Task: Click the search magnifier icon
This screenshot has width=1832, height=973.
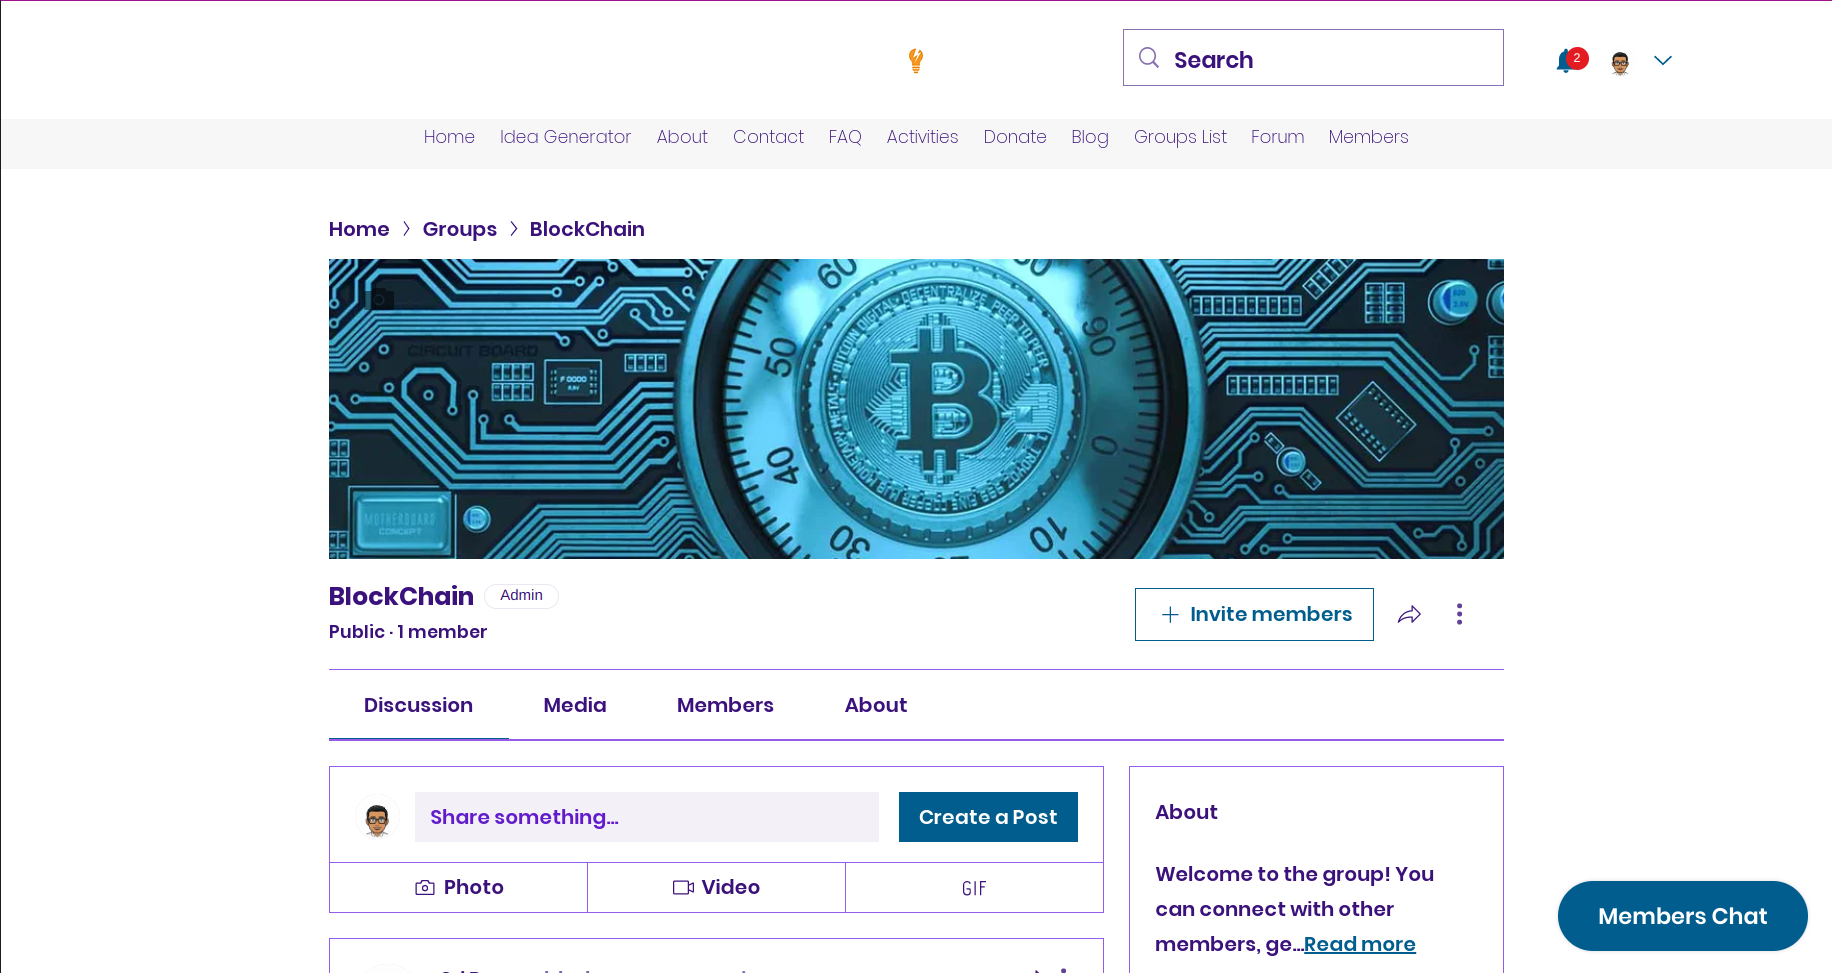Action: (1149, 58)
